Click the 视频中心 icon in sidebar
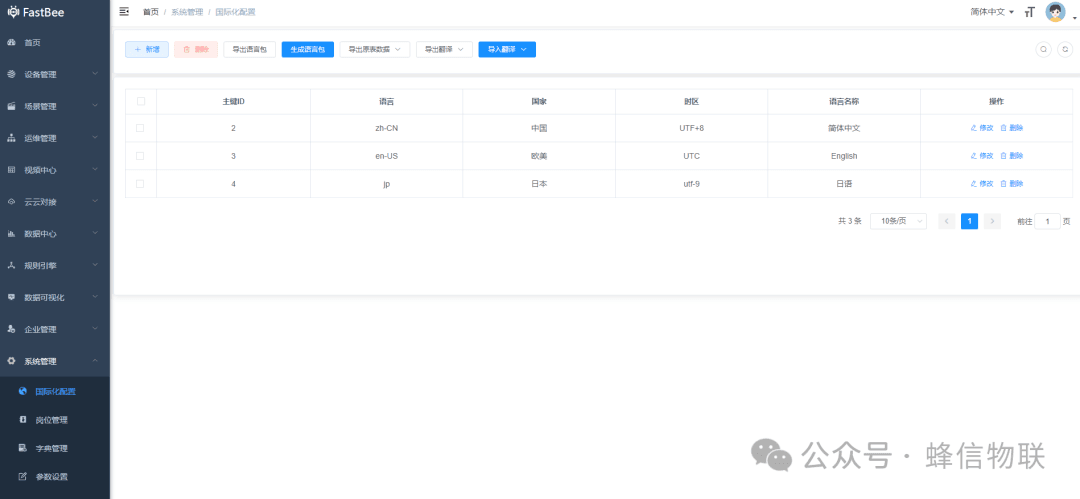 point(11,170)
